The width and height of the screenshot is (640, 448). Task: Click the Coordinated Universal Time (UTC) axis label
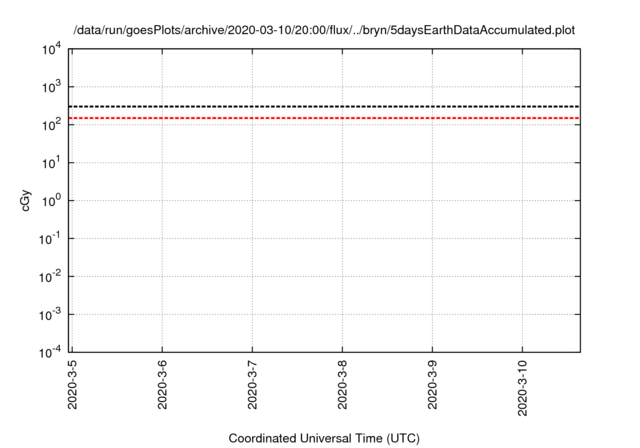(324, 438)
